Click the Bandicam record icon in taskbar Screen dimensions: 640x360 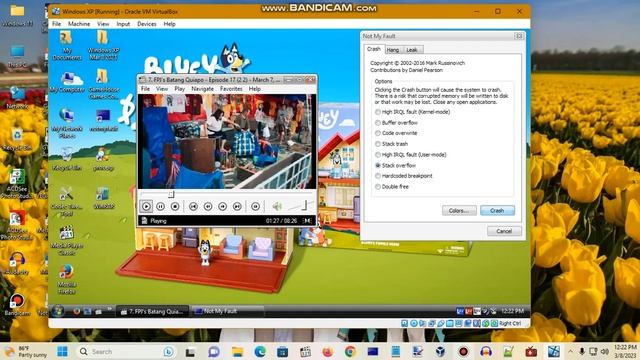point(463,351)
